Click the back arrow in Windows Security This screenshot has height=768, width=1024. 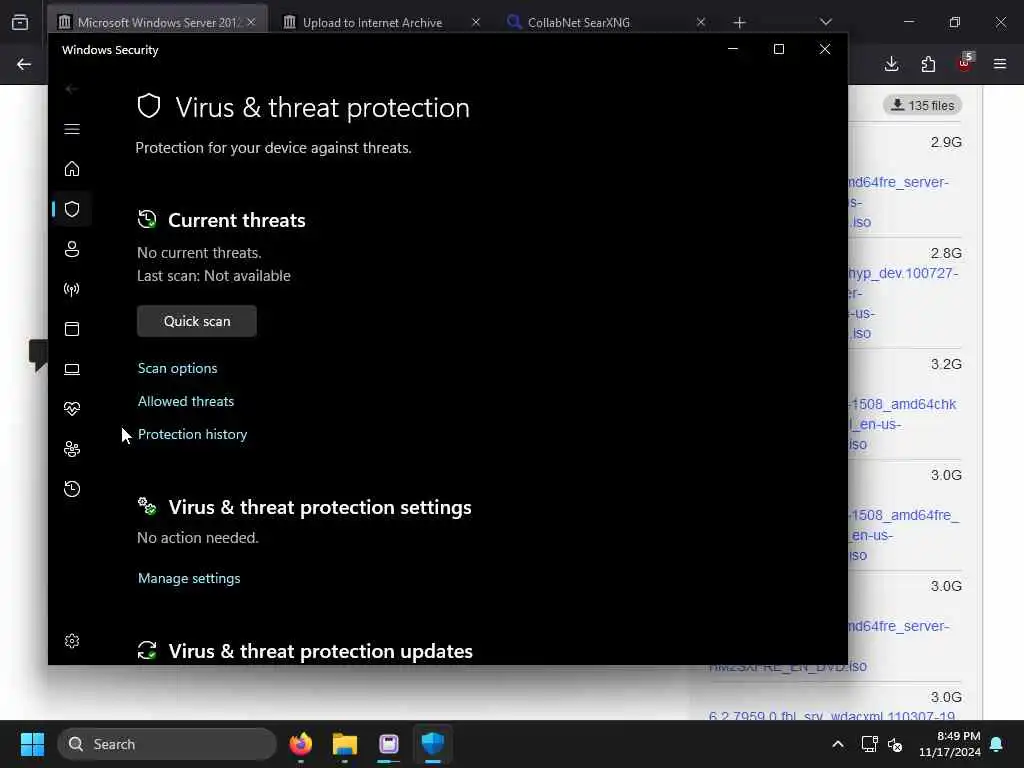(72, 89)
